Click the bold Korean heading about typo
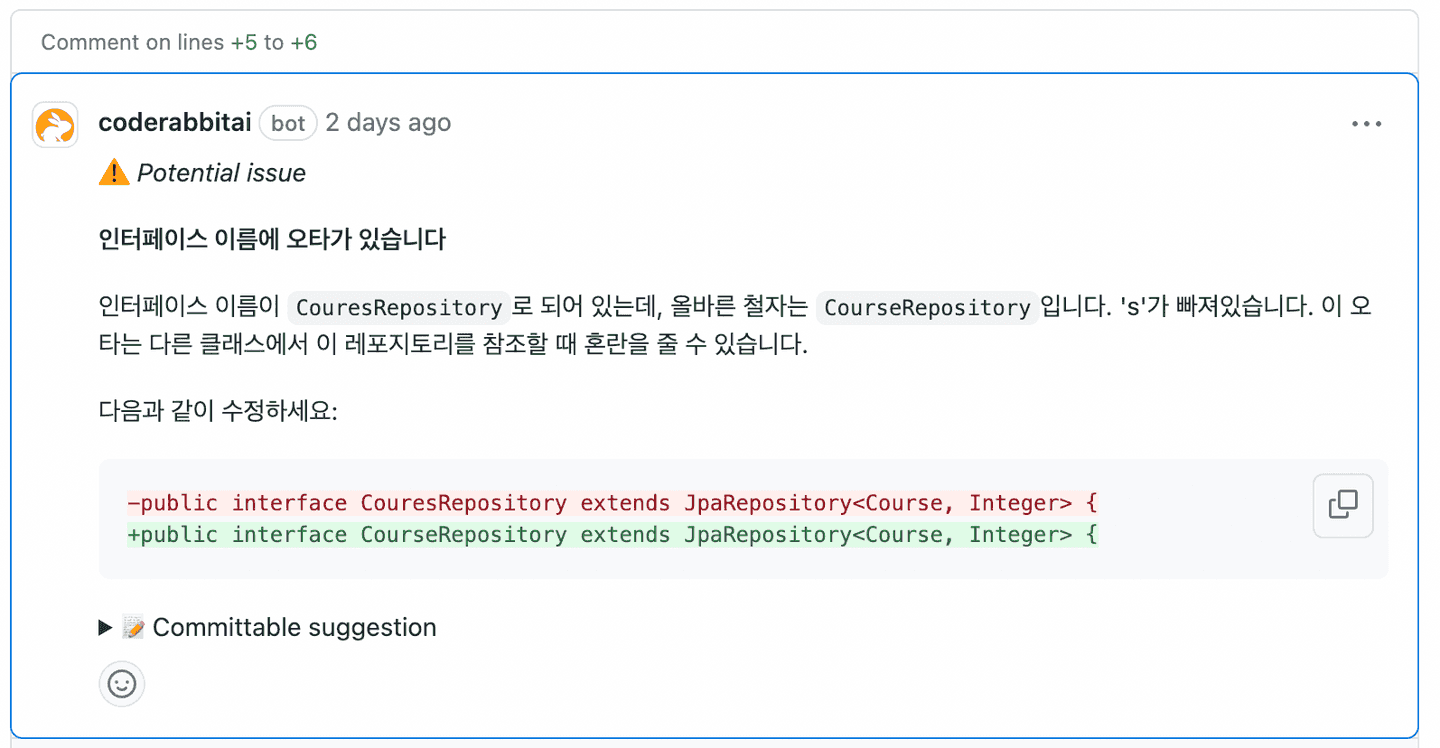The width and height of the screenshot is (1440, 748). [272, 240]
